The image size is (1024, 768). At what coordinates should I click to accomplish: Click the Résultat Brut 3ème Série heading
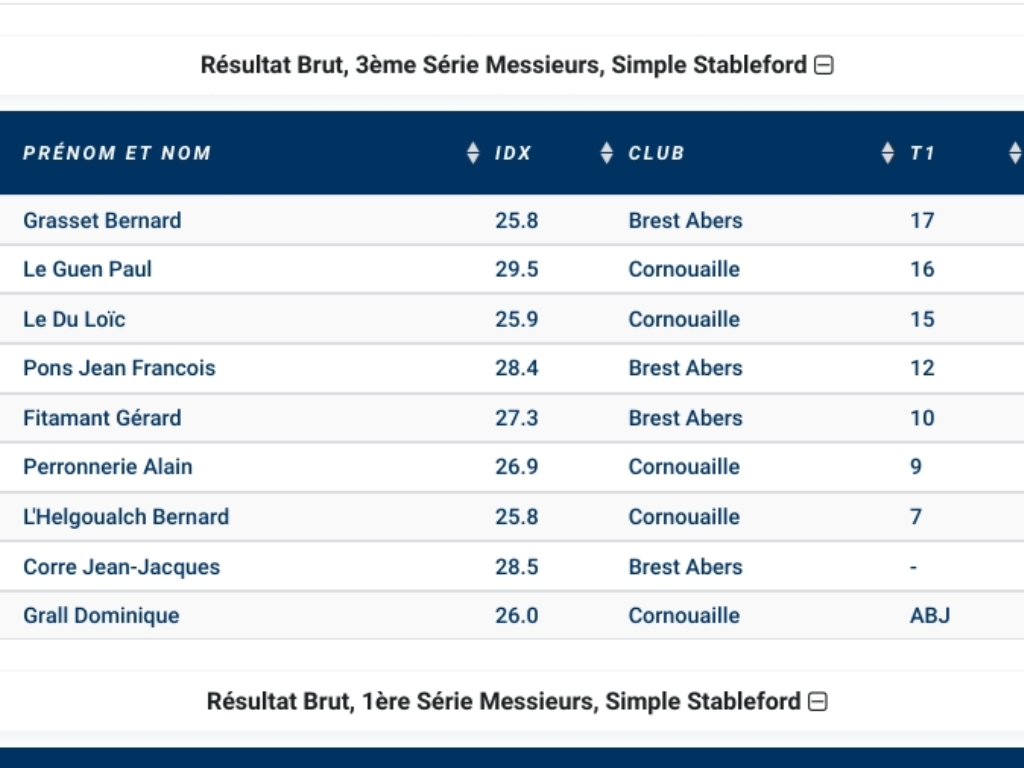(503, 66)
